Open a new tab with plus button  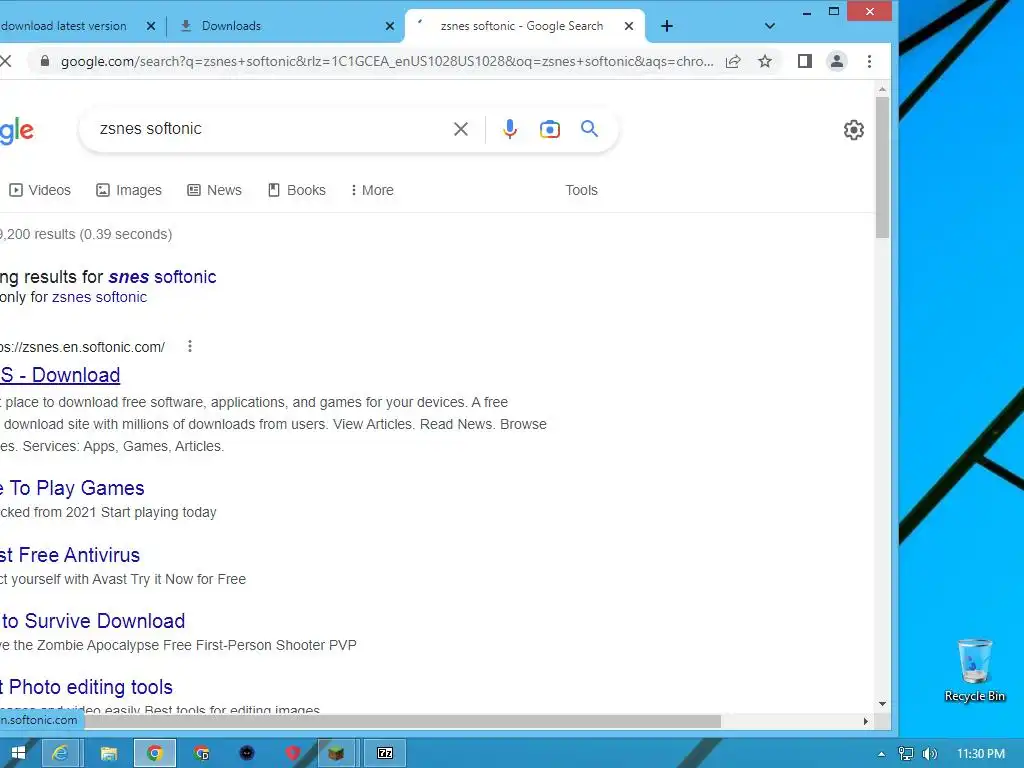667,26
